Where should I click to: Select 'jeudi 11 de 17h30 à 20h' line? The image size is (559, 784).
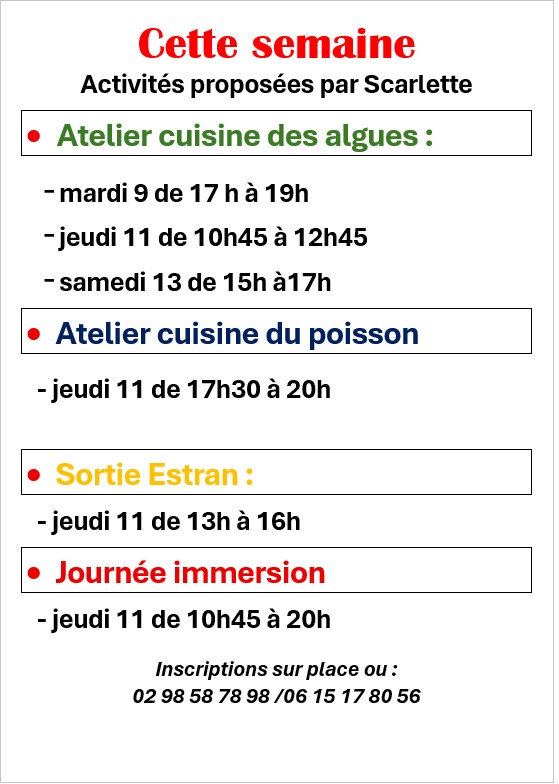coord(184,390)
